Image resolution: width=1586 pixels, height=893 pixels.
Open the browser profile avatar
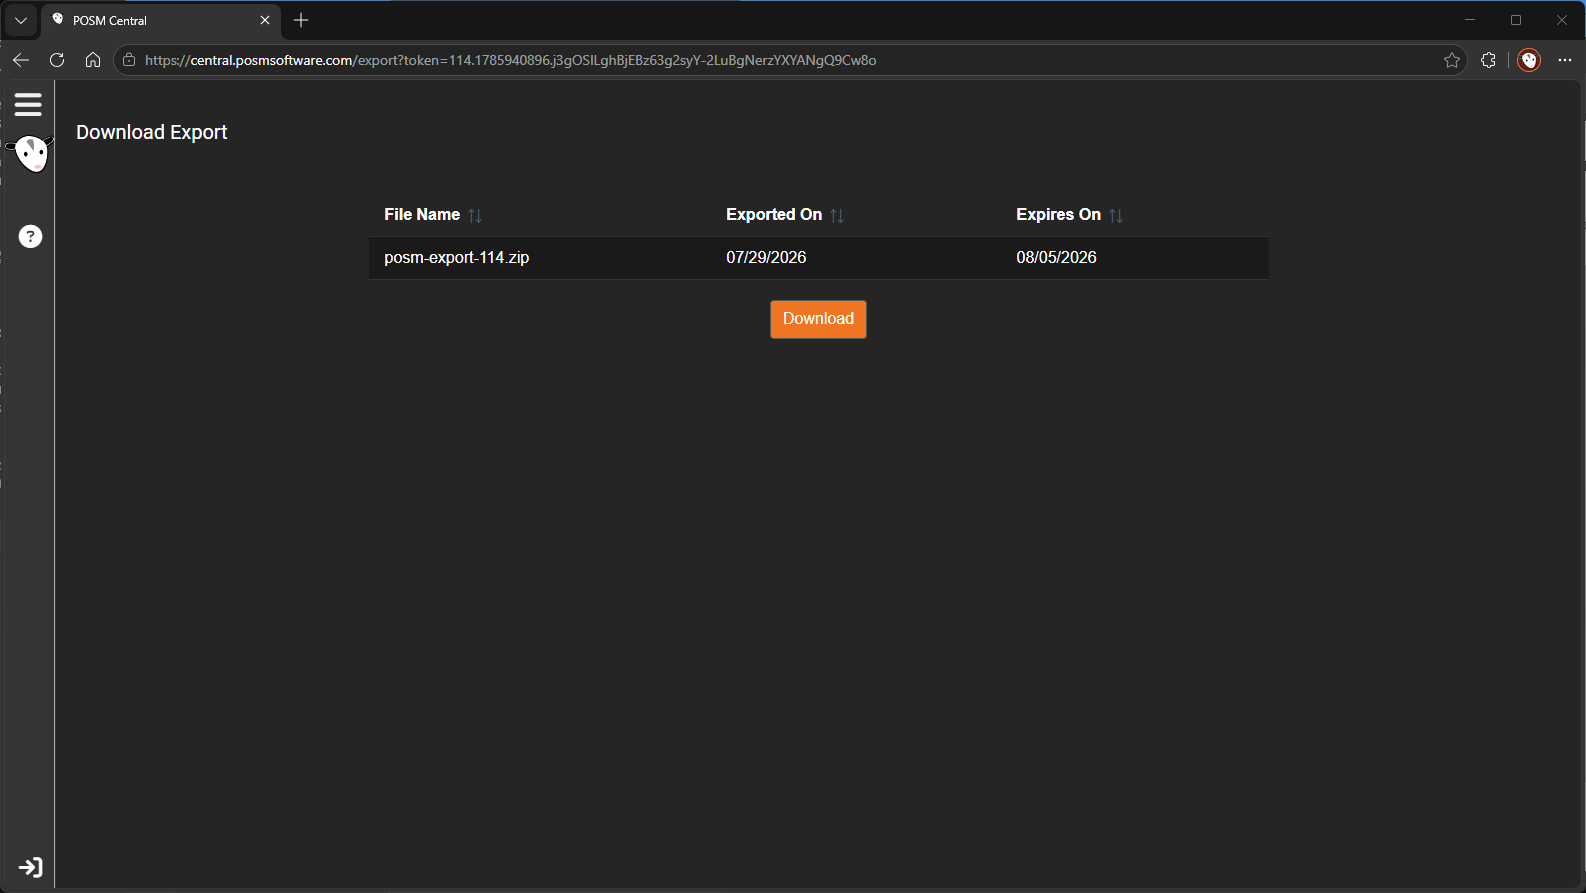tap(1529, 60)
